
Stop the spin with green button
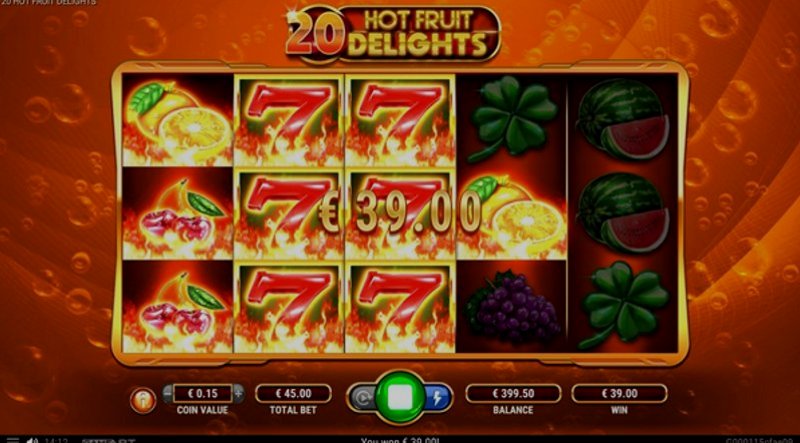(400, 398)
